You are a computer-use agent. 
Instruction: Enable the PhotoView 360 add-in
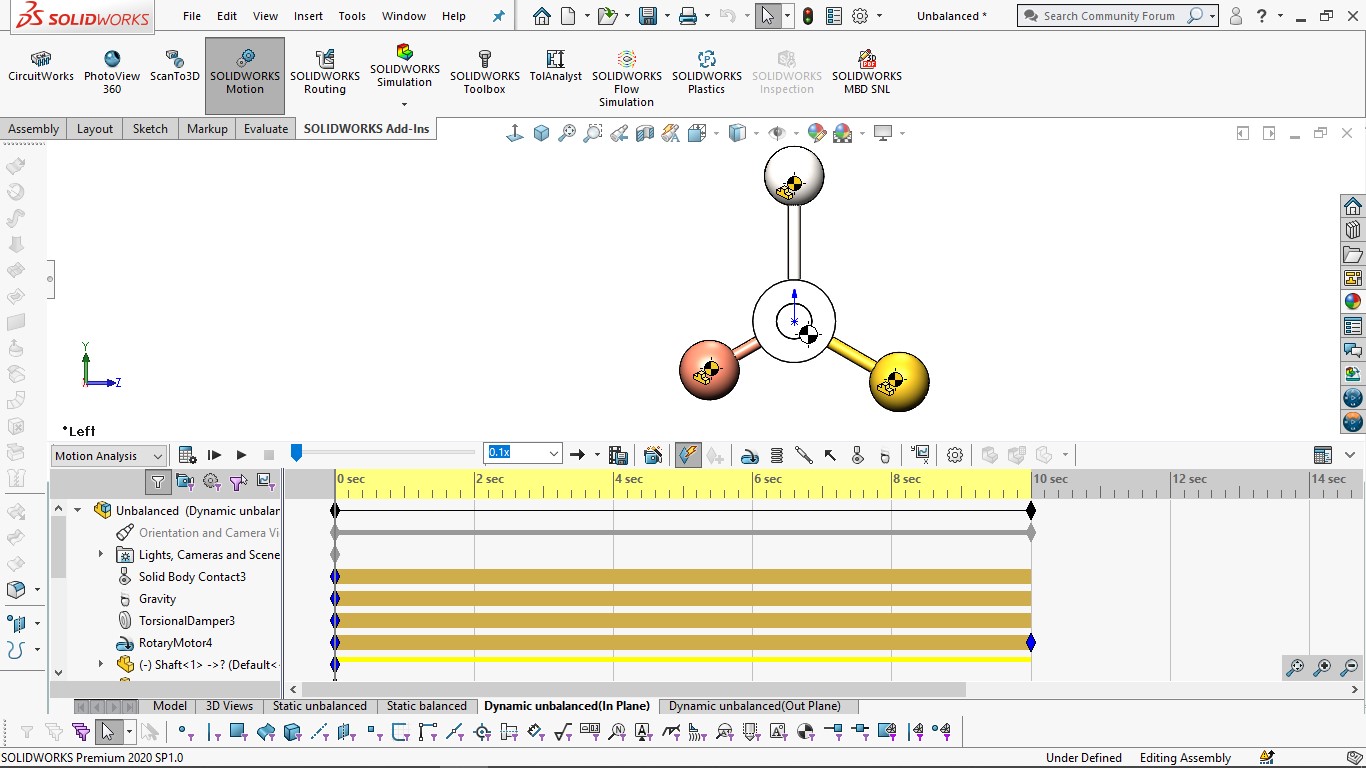112,73
